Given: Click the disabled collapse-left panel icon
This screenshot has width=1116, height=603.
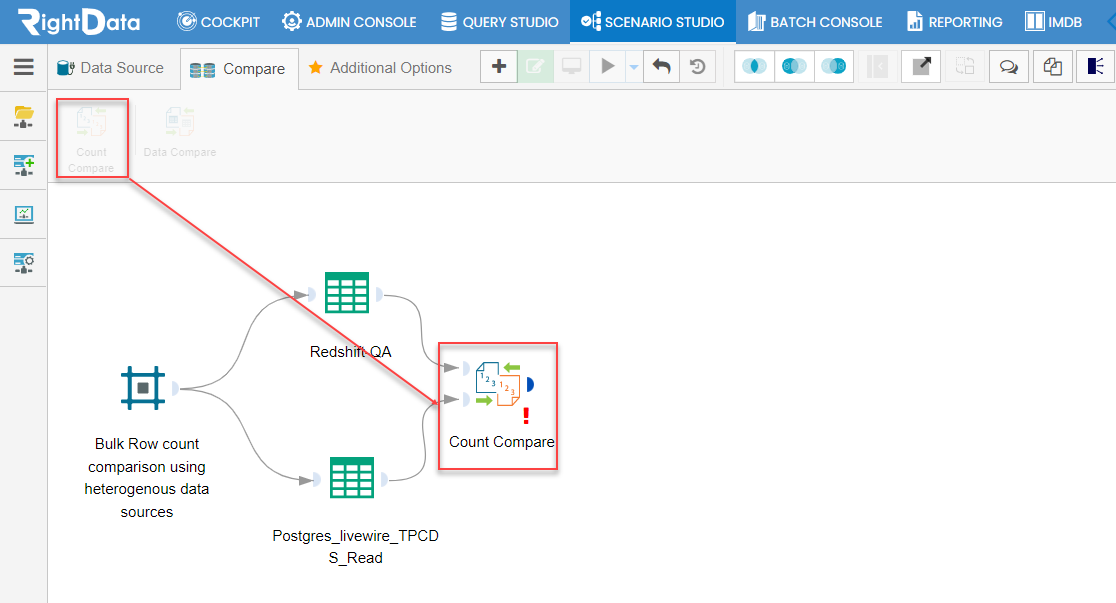Looking at the screenshot, I should coord(878,67).
